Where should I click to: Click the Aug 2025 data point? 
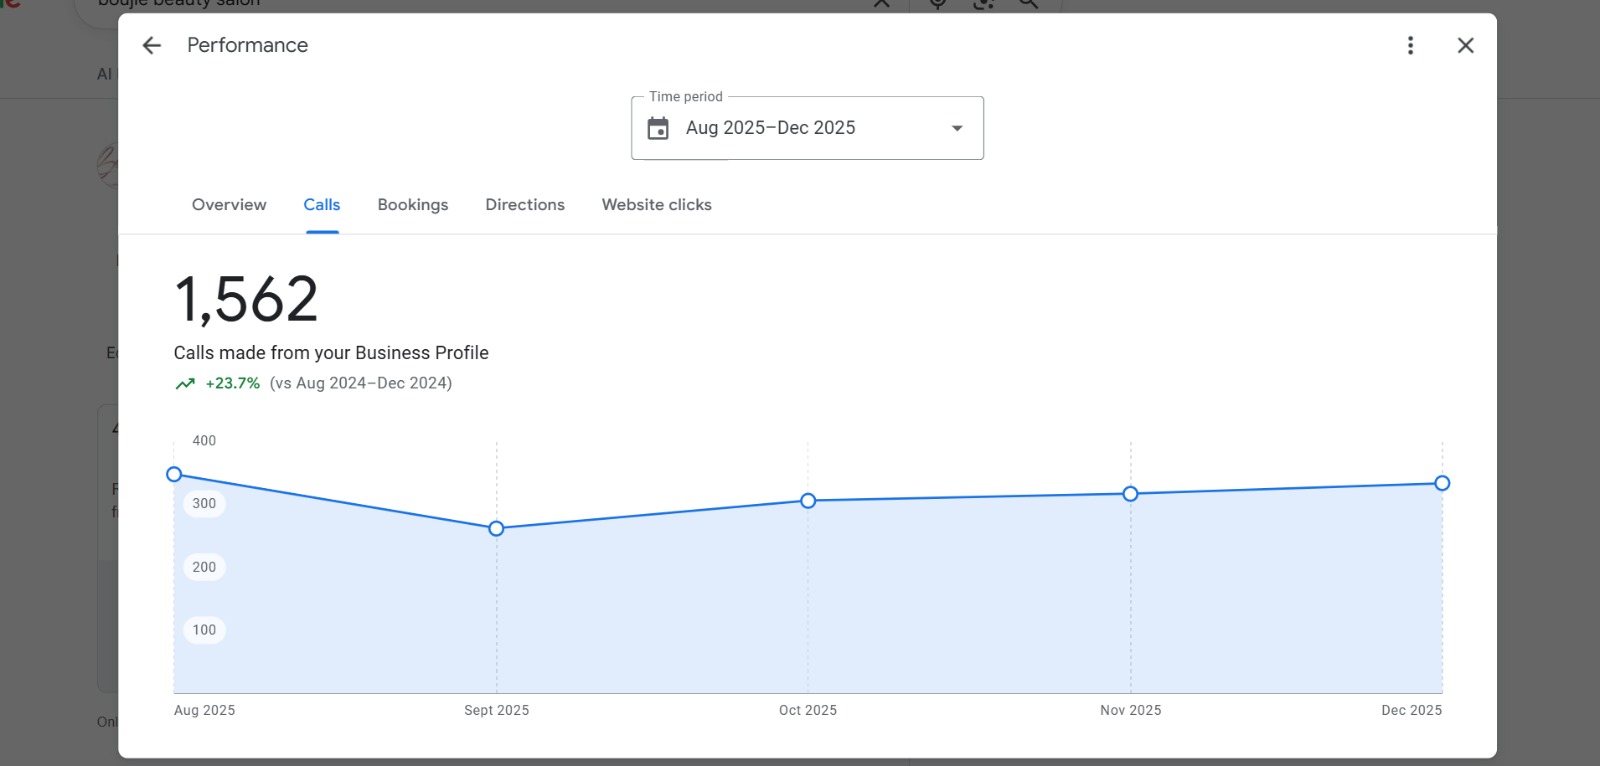[174, 474]
